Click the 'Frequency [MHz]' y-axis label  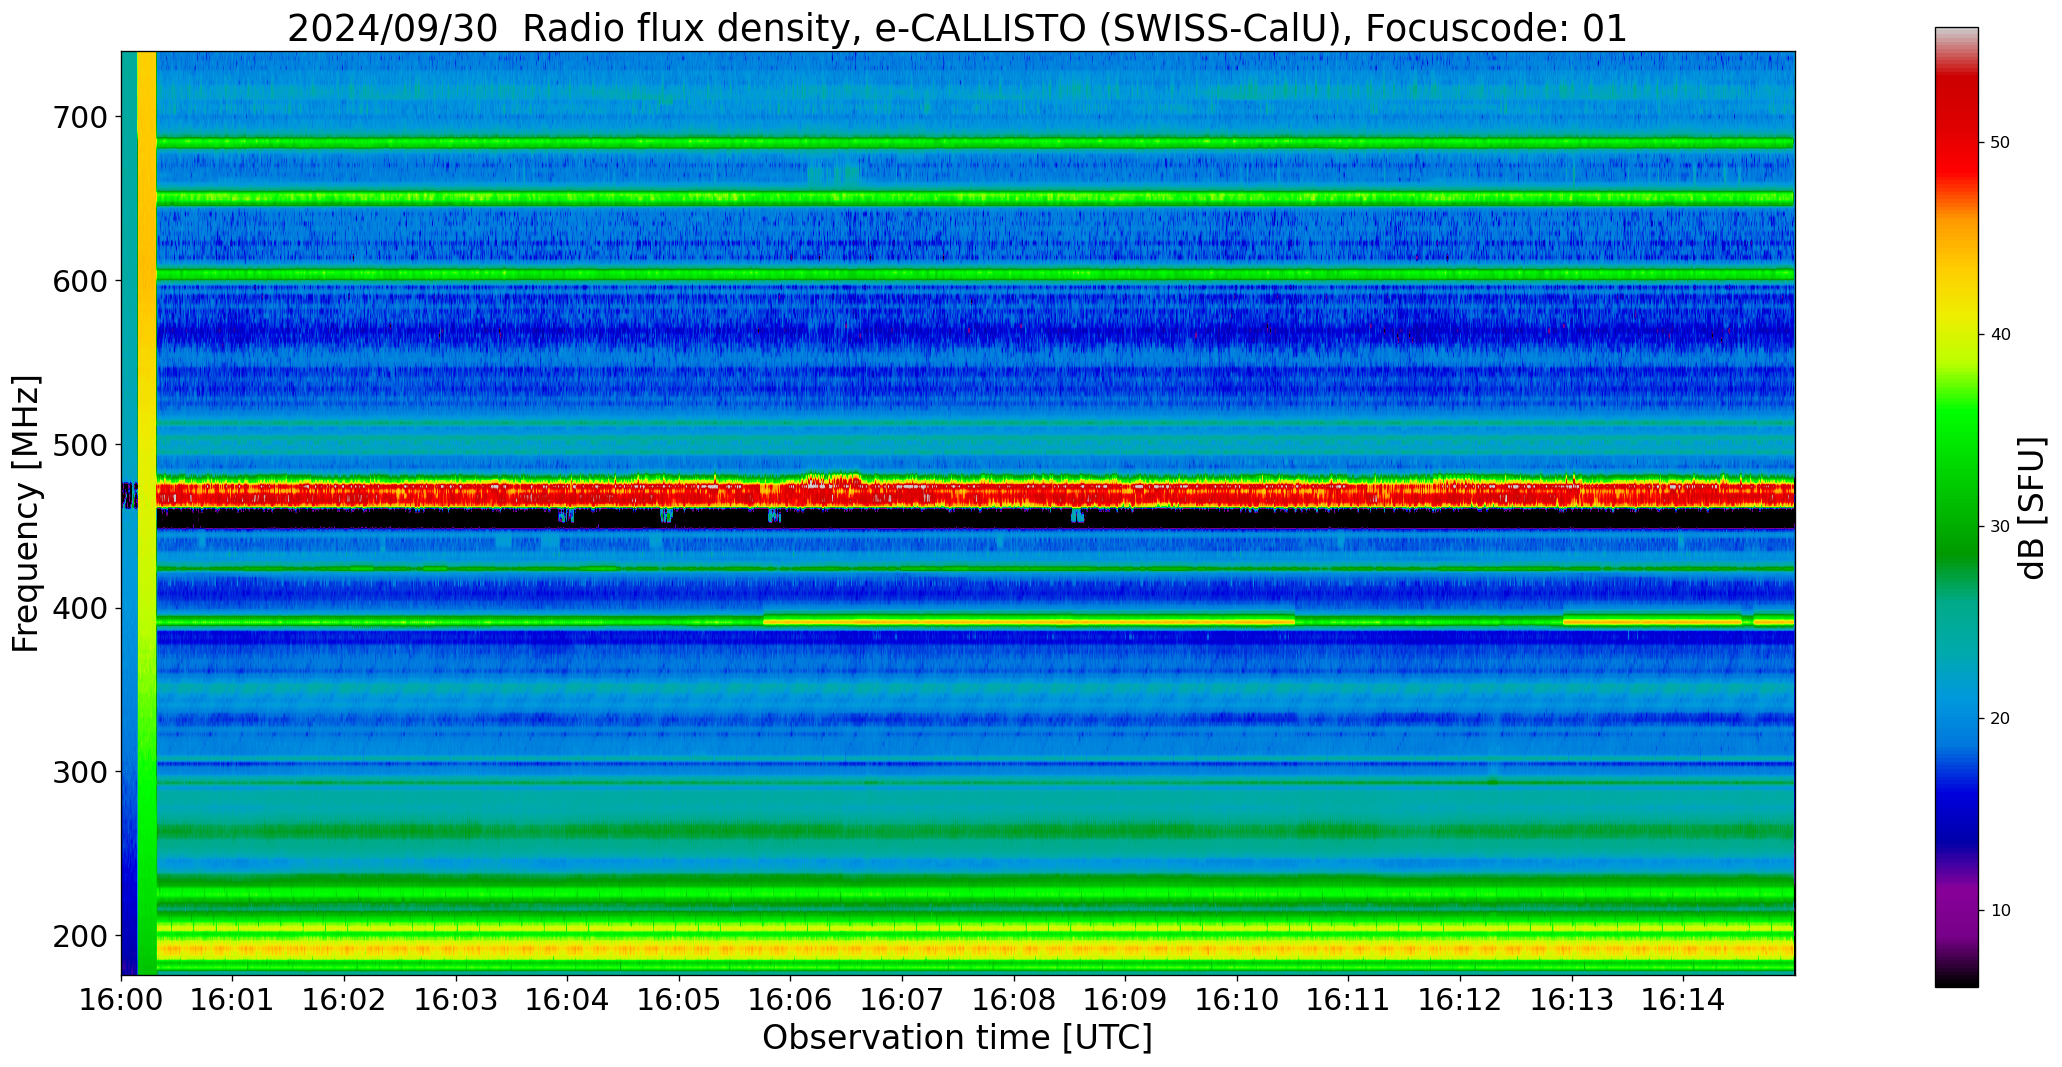[x=27, y=514]
